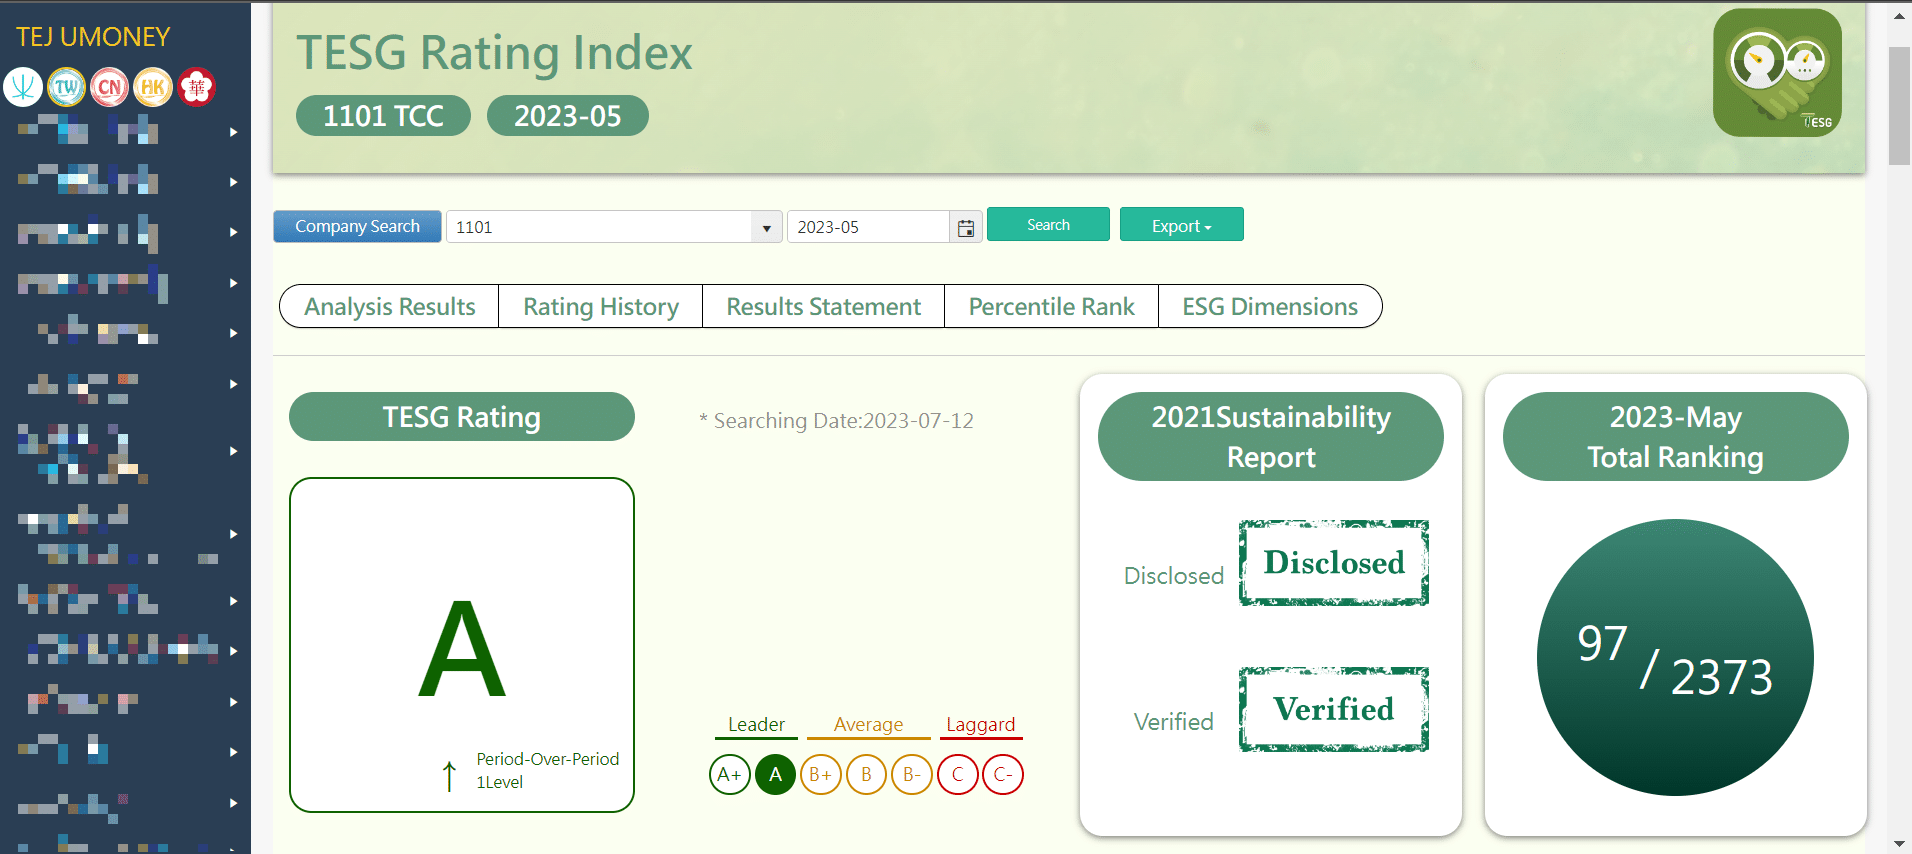Select the B rating circle
The width and height of the screenshot is (1912, 854).
pyautogui.click(x=866, y=775)
